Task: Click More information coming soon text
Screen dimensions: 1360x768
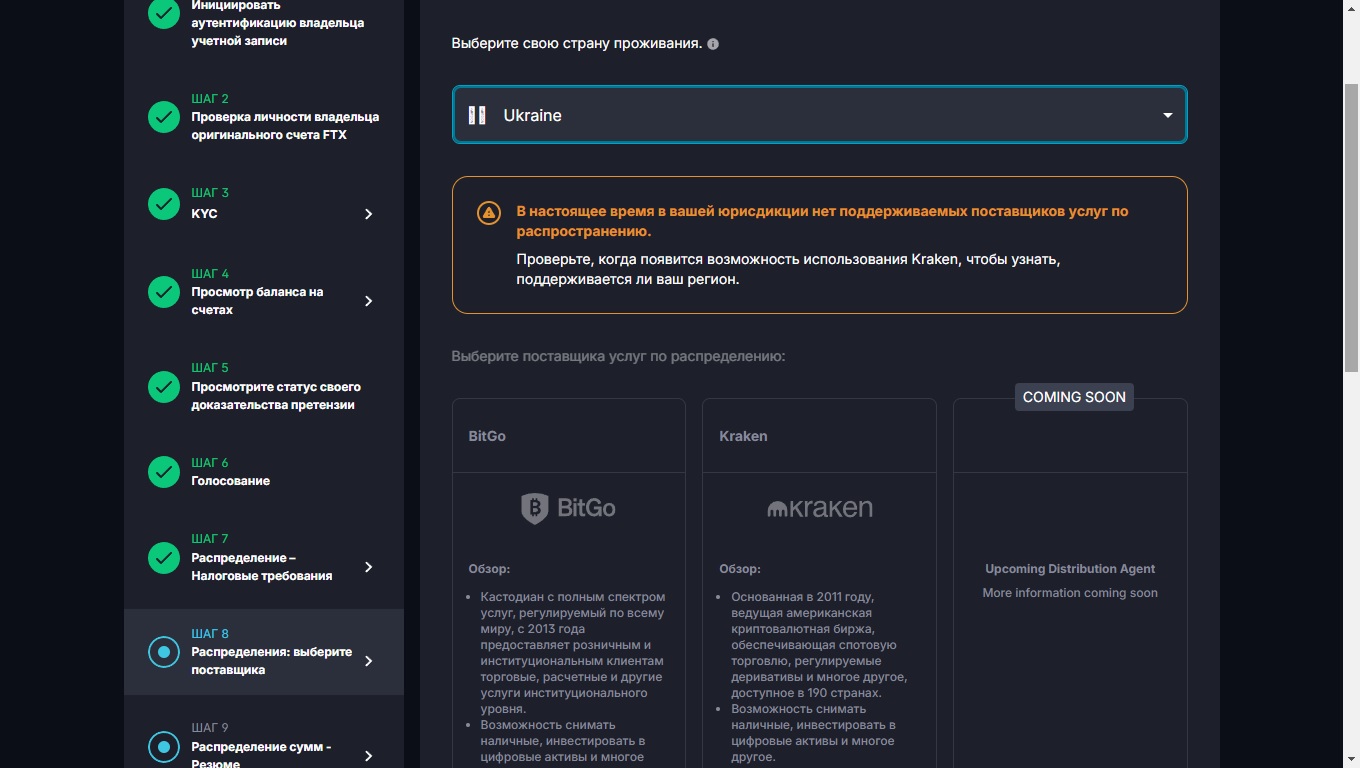Action: pyautogui.click(x=1070, y=593)
